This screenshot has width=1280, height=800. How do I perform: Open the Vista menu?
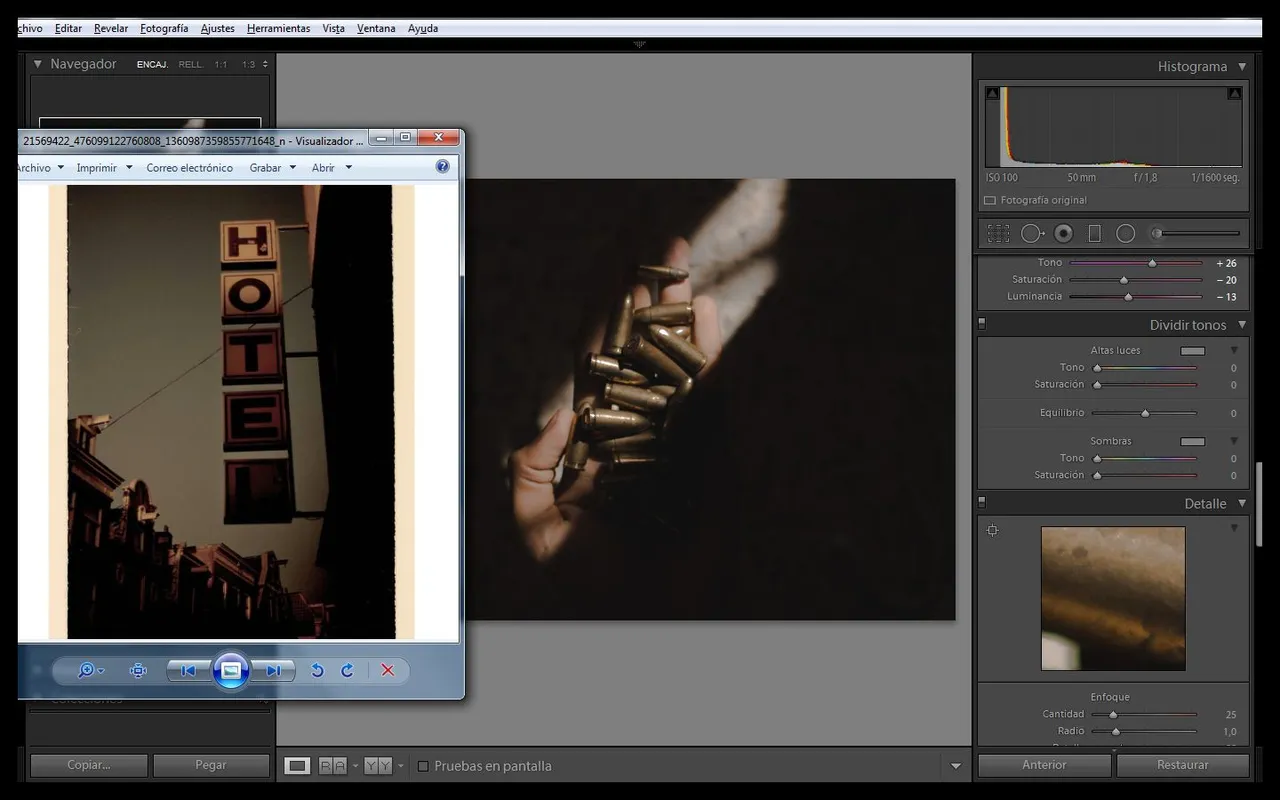[x=333, y=28]
